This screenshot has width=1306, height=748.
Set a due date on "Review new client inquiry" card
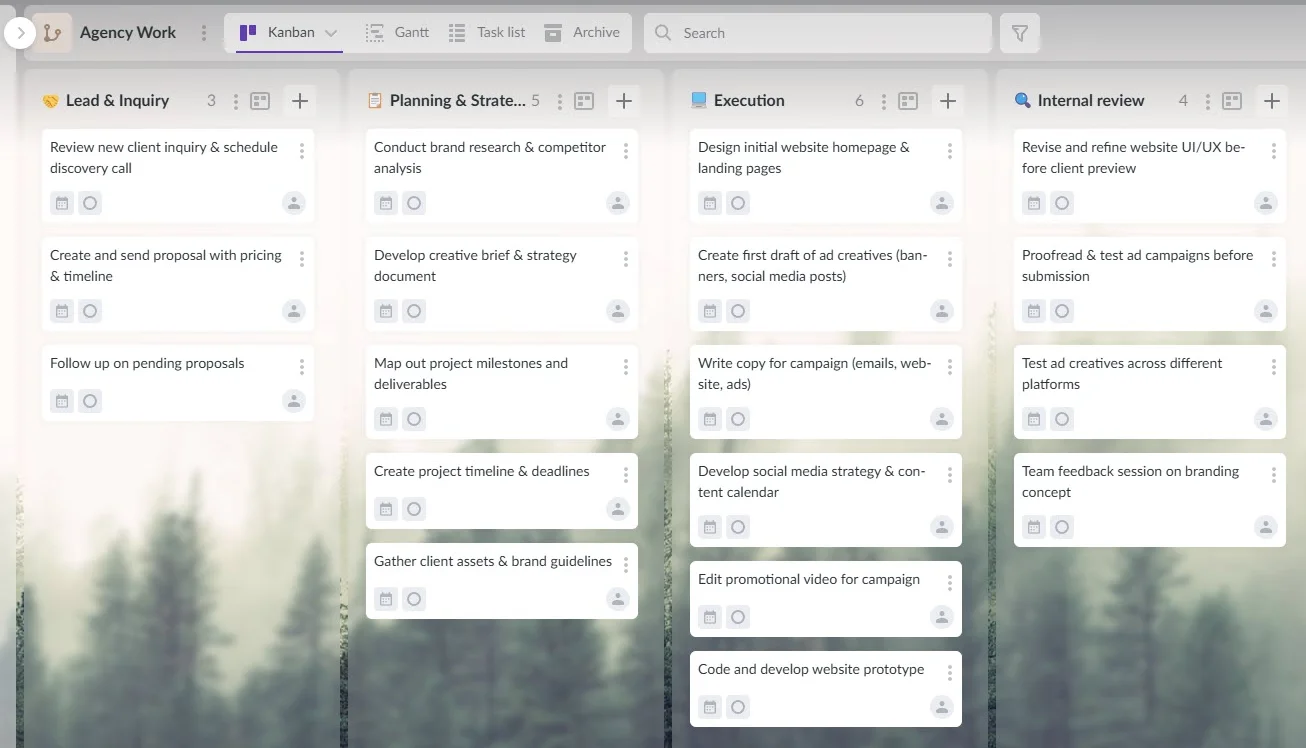click(62, 203)
